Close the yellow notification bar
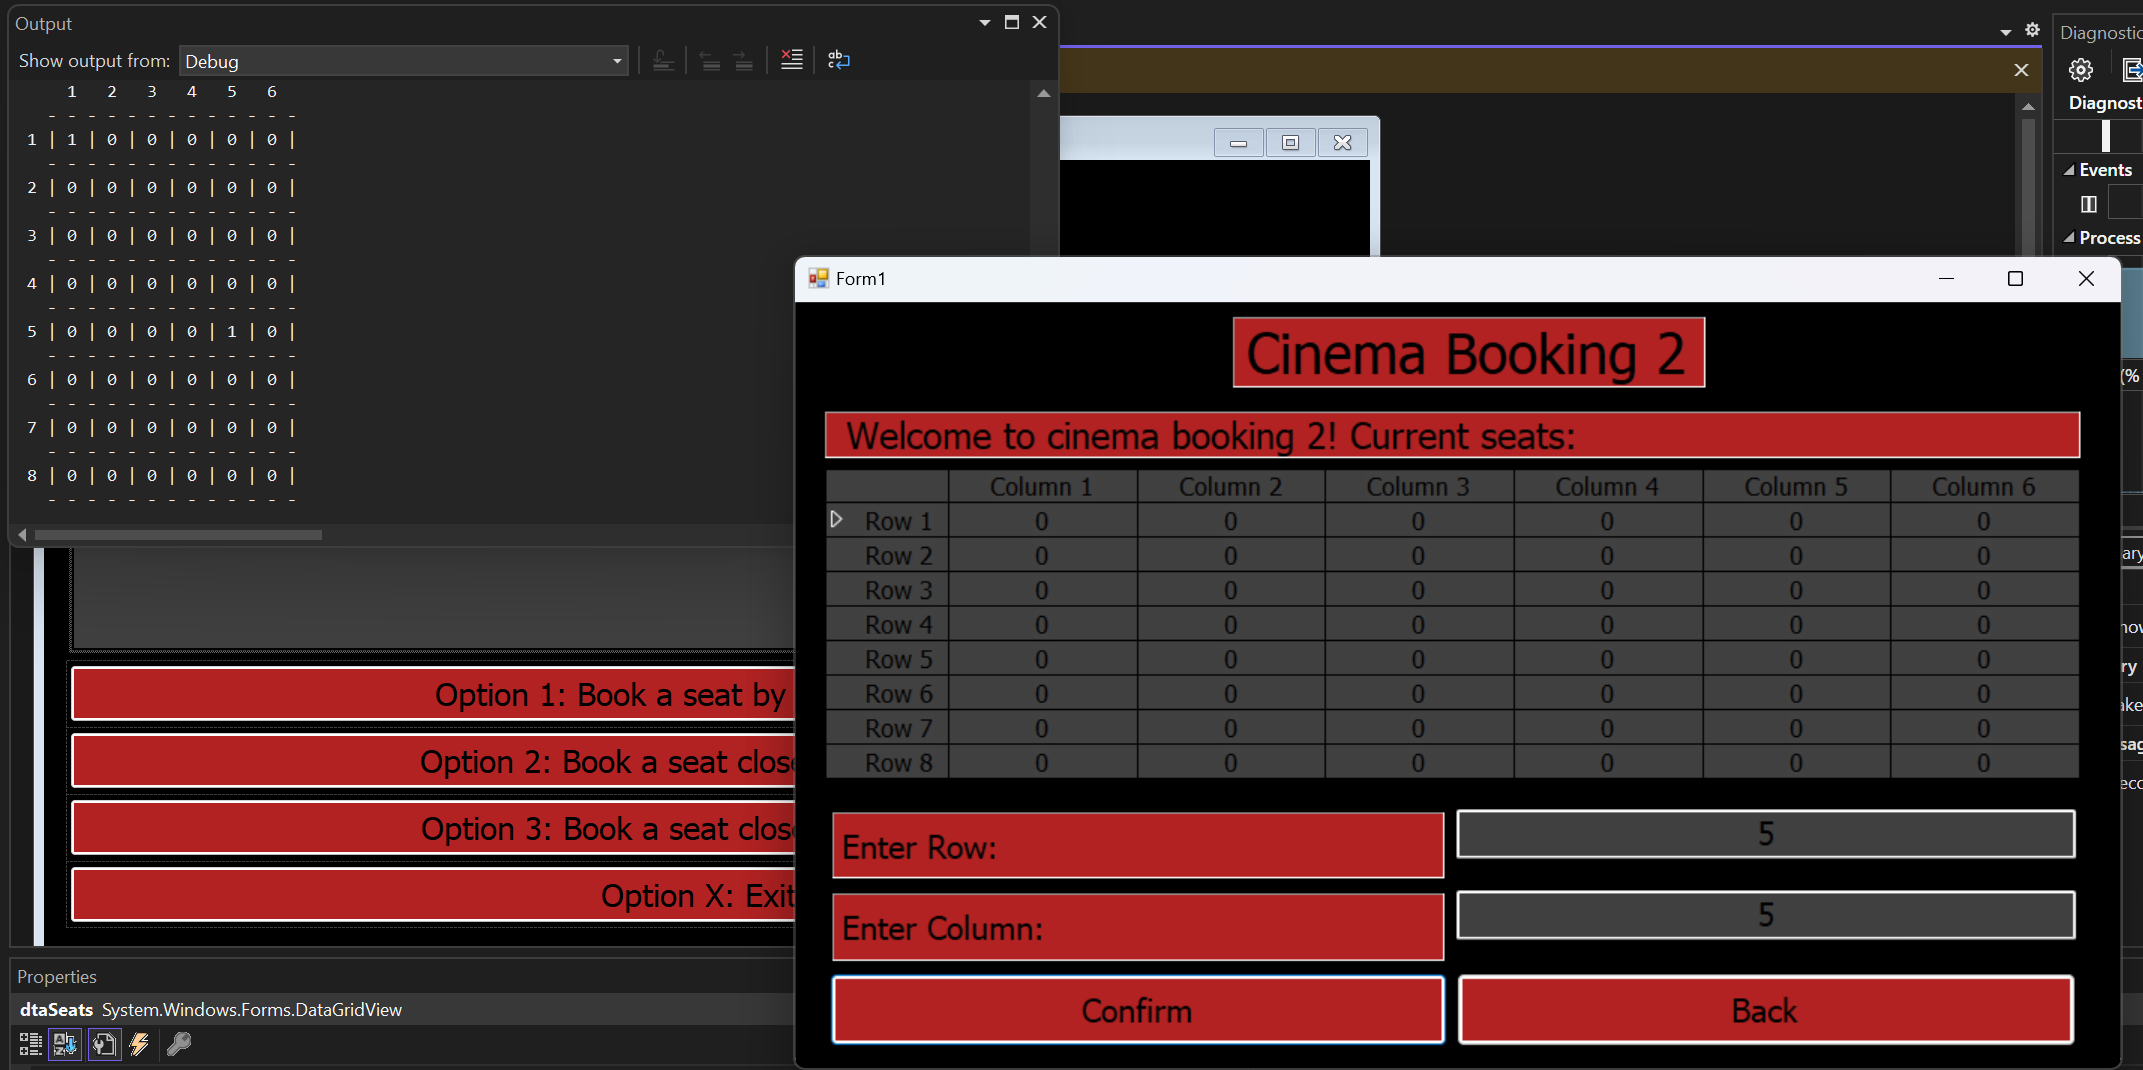The width and height of the screenshot is (2143, 1070). coord(2021,69)
